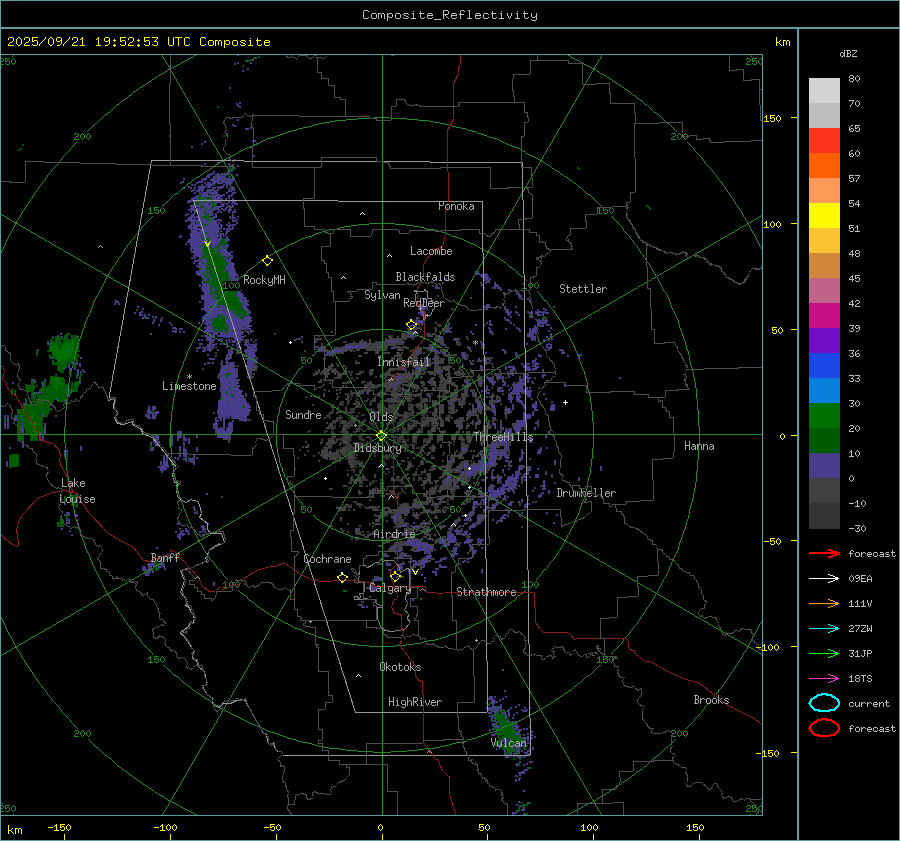This screenshot has width=900, height=841.
Task: Select the Strathmore city label
Action: (x=486, y=592)
